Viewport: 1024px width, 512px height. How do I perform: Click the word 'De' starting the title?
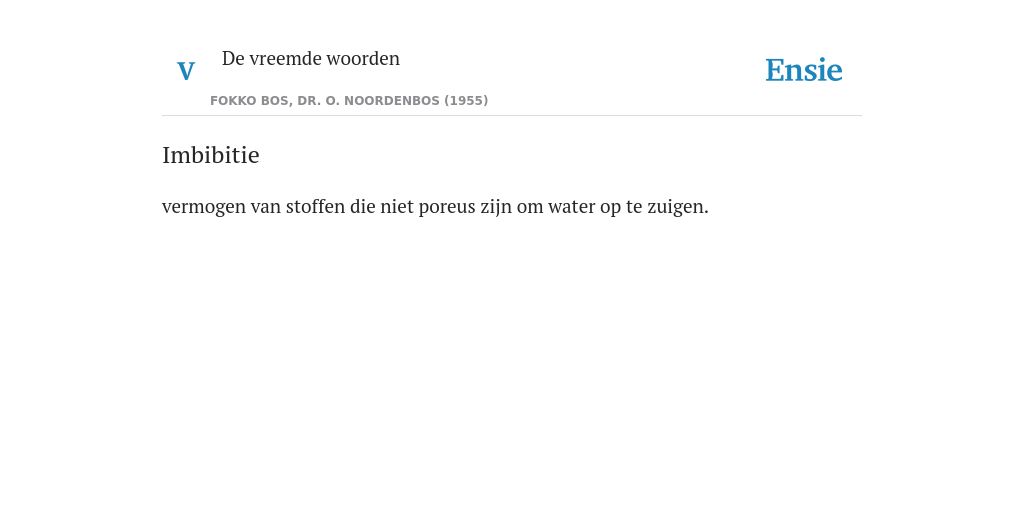233,58
